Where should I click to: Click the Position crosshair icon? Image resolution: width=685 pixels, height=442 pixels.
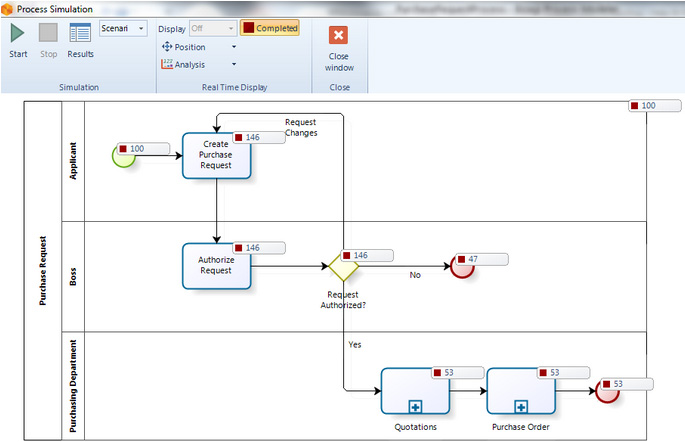point(167,46)
